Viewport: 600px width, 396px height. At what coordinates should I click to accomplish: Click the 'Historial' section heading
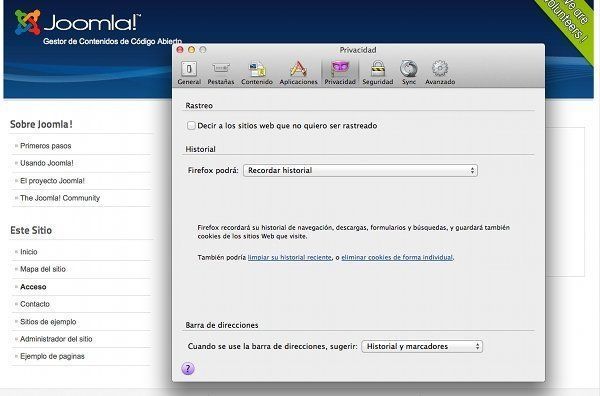coord(201,149)
